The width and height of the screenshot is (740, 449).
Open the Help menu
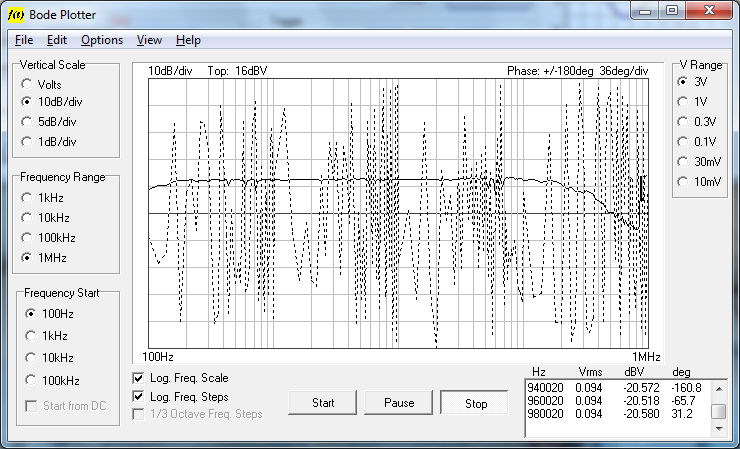point(188,40)
